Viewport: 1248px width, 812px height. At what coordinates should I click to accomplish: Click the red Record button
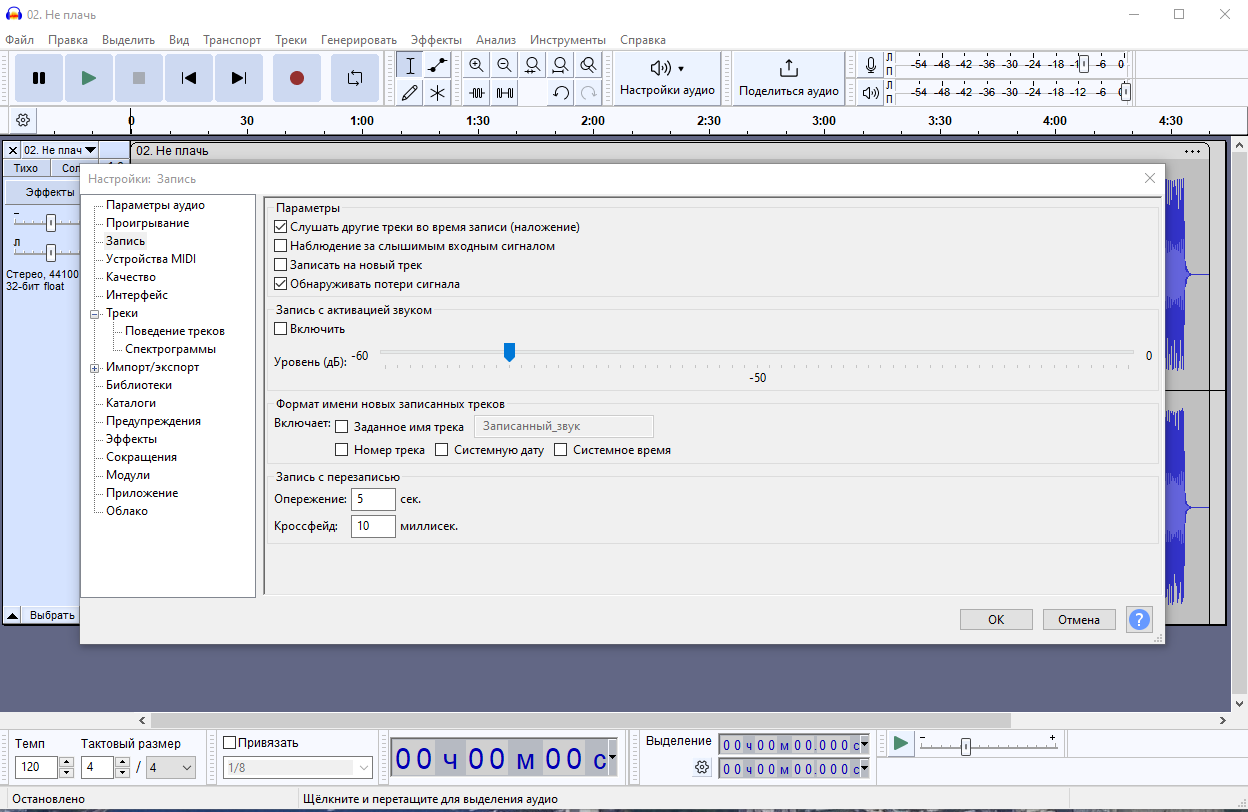click(297, 78)
